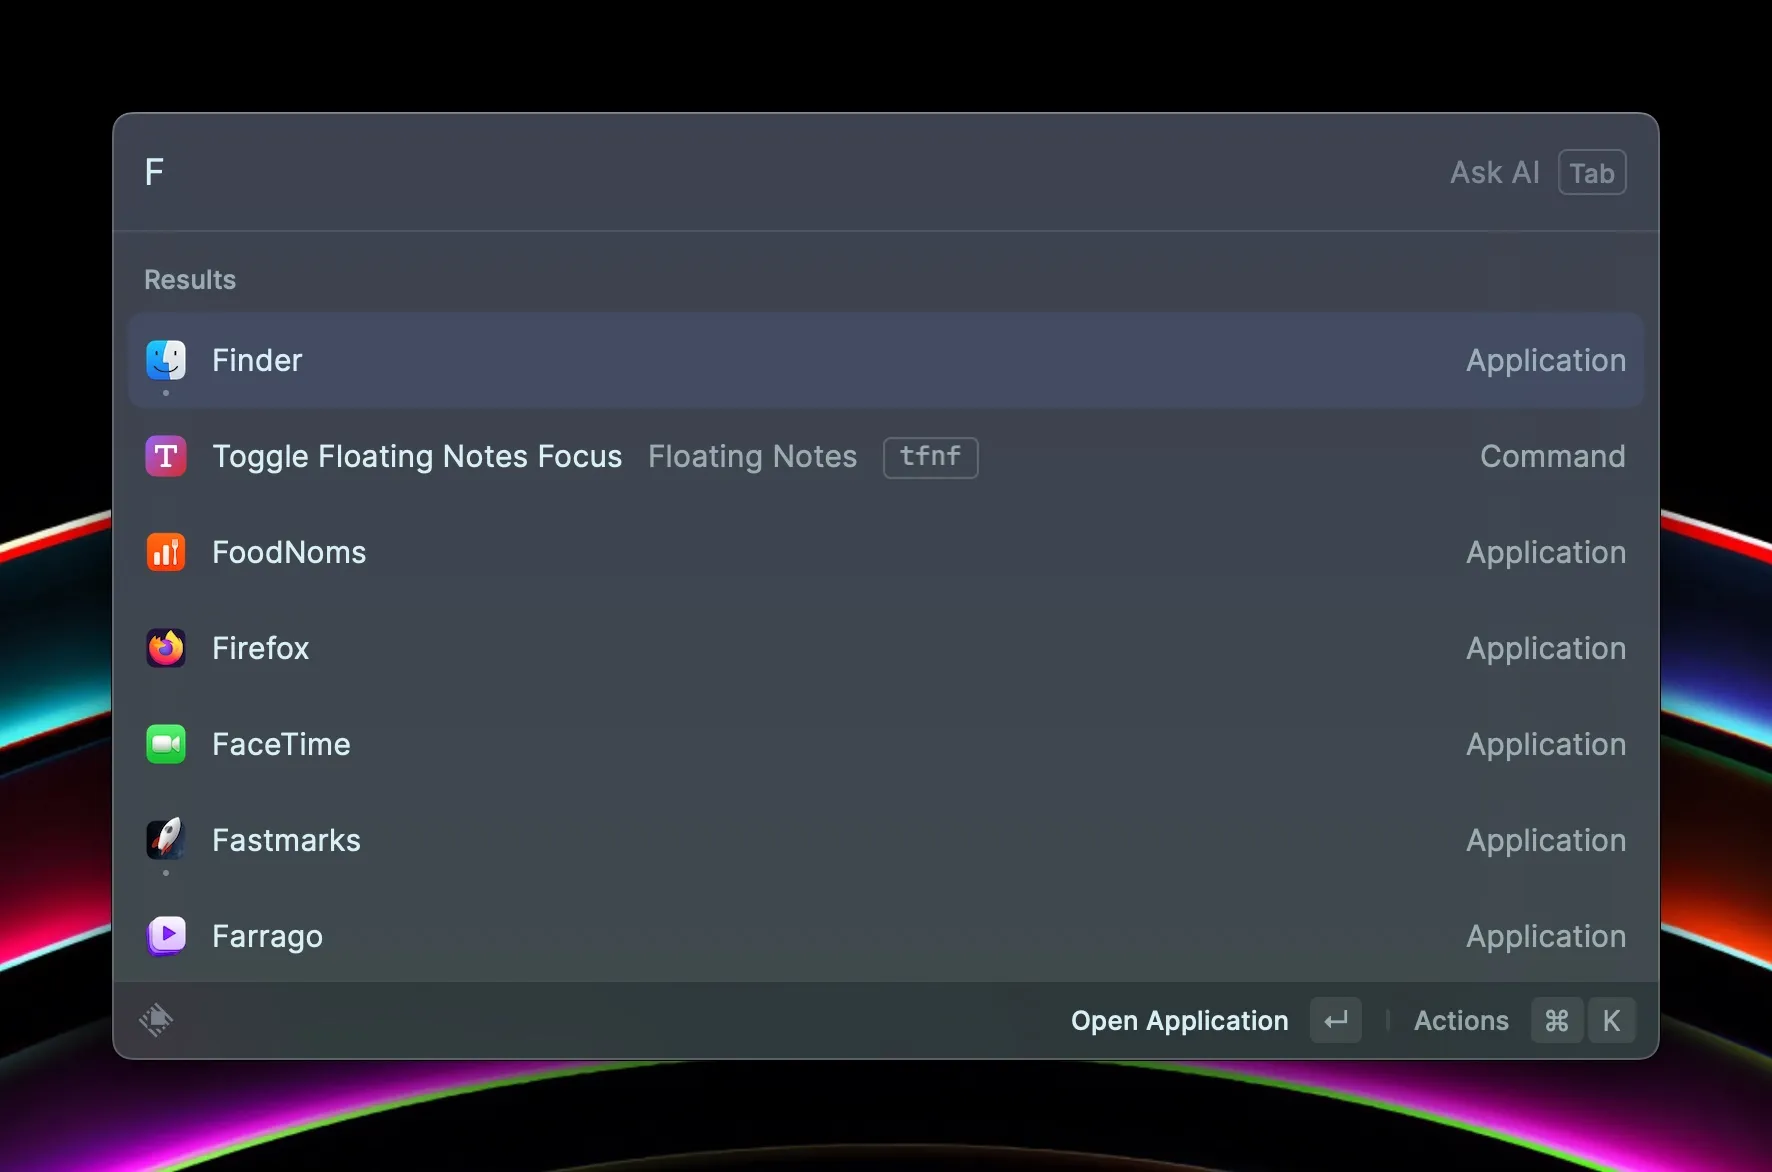Click the green FaceTime camera icon
This screenshot has width=1772, height=1172.
(166, 745)
